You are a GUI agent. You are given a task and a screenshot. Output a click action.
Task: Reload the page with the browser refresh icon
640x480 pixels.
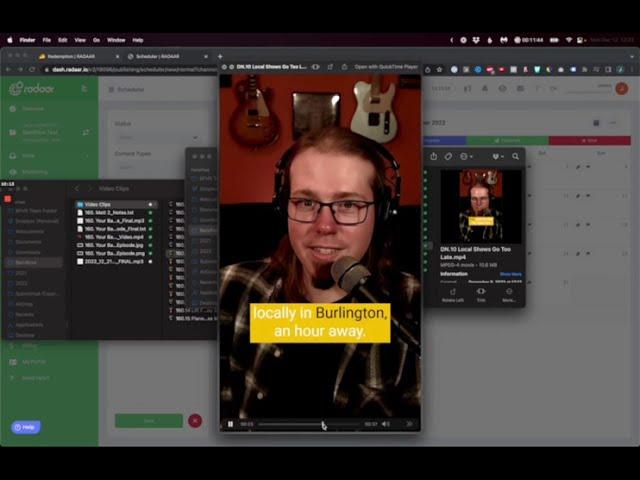[x=32, y=70]
